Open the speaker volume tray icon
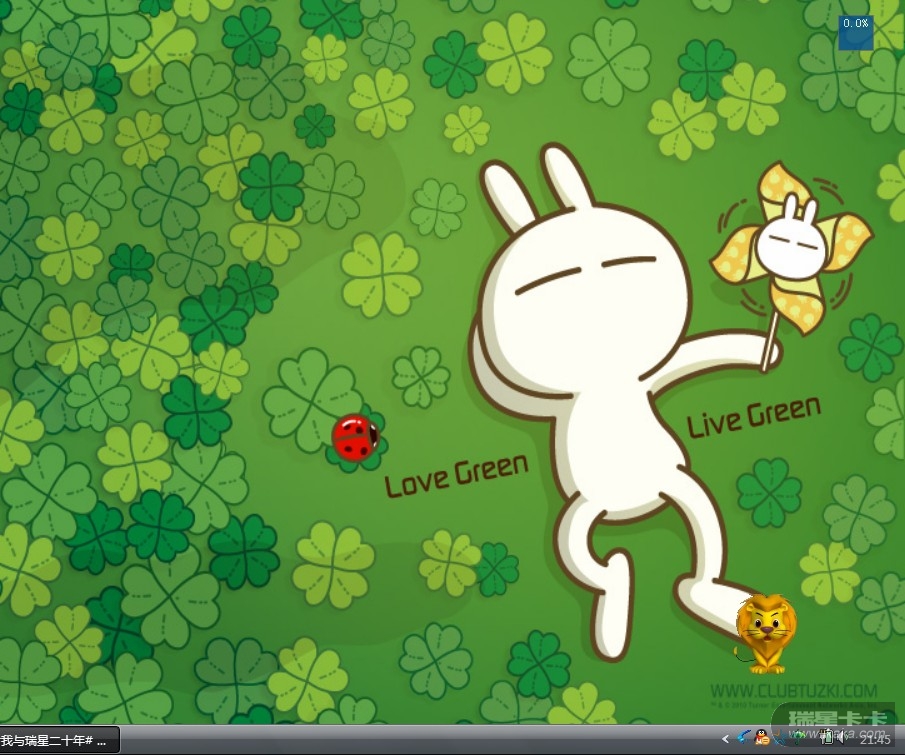The image size is (905, 755). click(x=842, y=737)
